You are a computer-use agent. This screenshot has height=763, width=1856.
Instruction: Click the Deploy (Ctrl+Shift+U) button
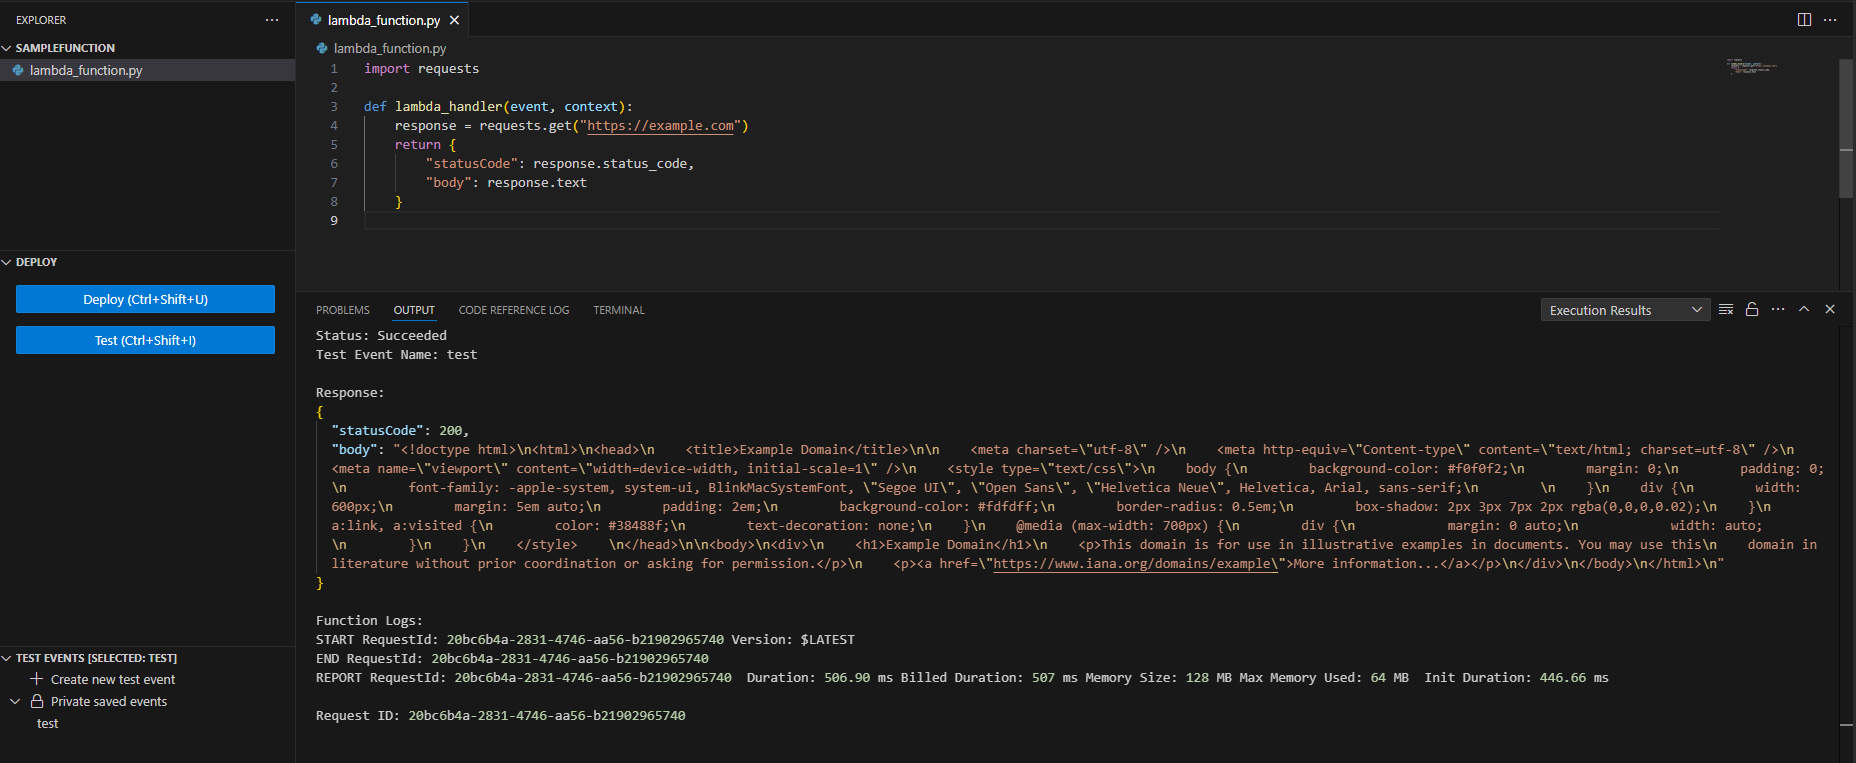click(145, 299)
